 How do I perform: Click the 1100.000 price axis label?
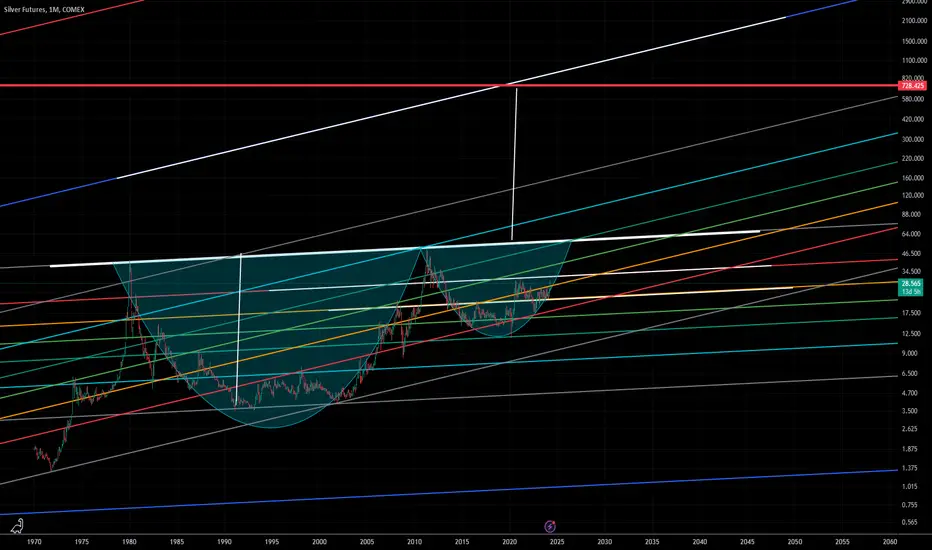(x=914, y=60)
